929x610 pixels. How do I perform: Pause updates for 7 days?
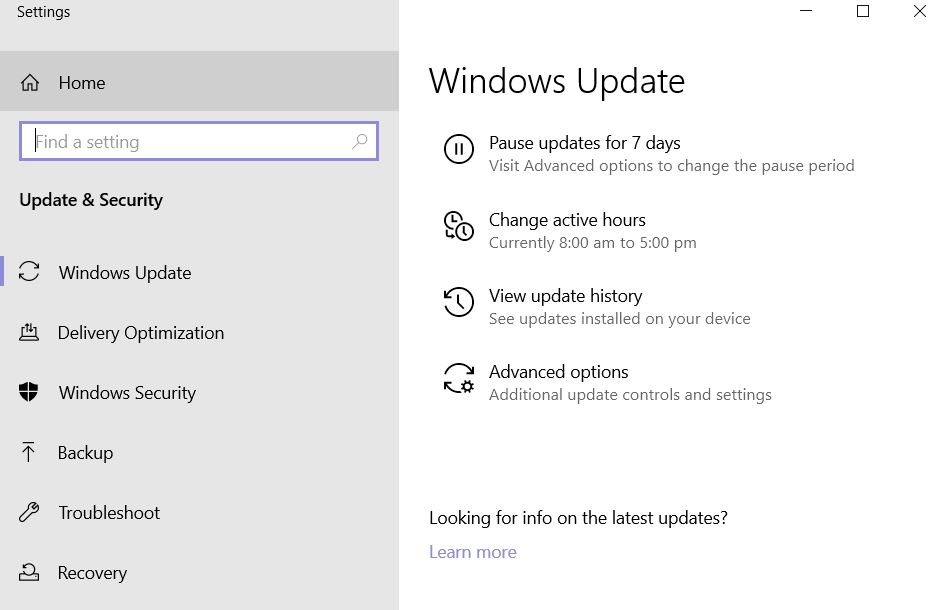tap(584, 143)
